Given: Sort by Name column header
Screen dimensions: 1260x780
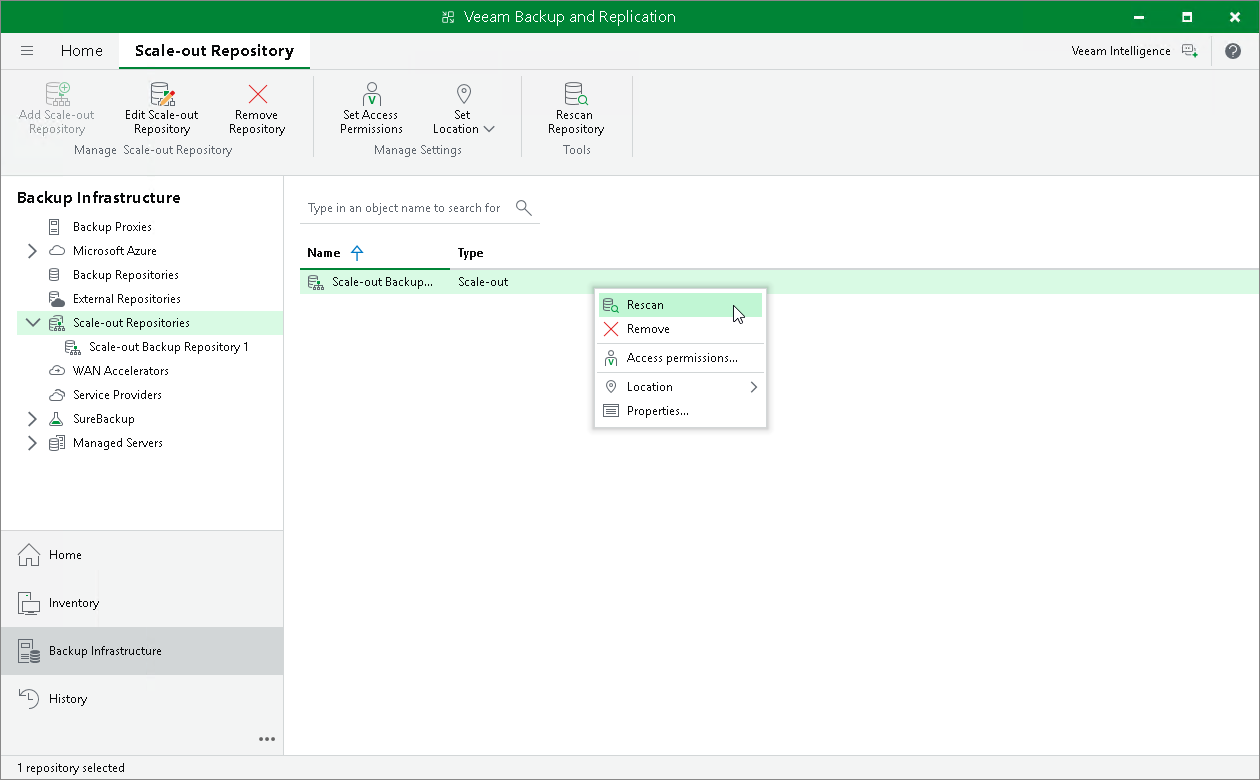Looking at the screenshot, I should click(x=324, y=253).
